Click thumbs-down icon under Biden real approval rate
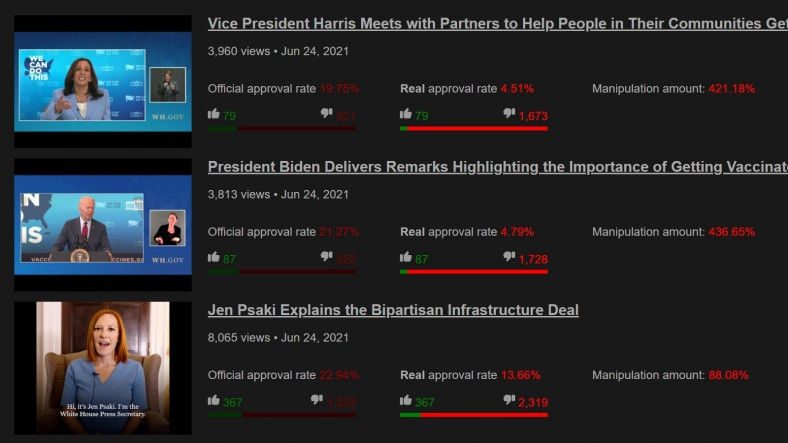 coord(509,257)
